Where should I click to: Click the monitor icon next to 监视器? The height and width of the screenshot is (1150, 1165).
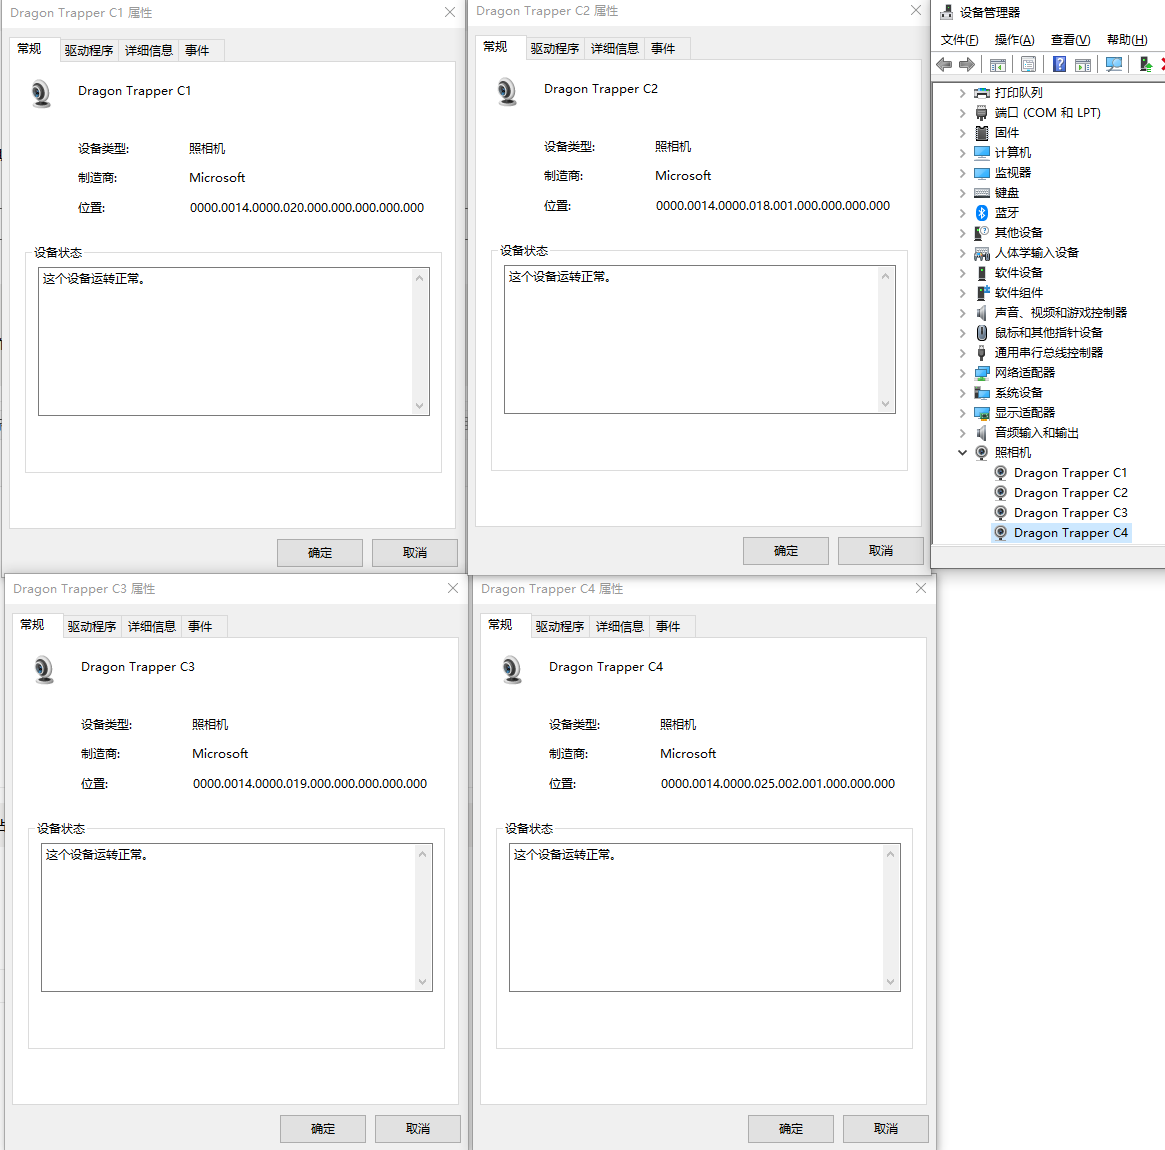[981, 173]
